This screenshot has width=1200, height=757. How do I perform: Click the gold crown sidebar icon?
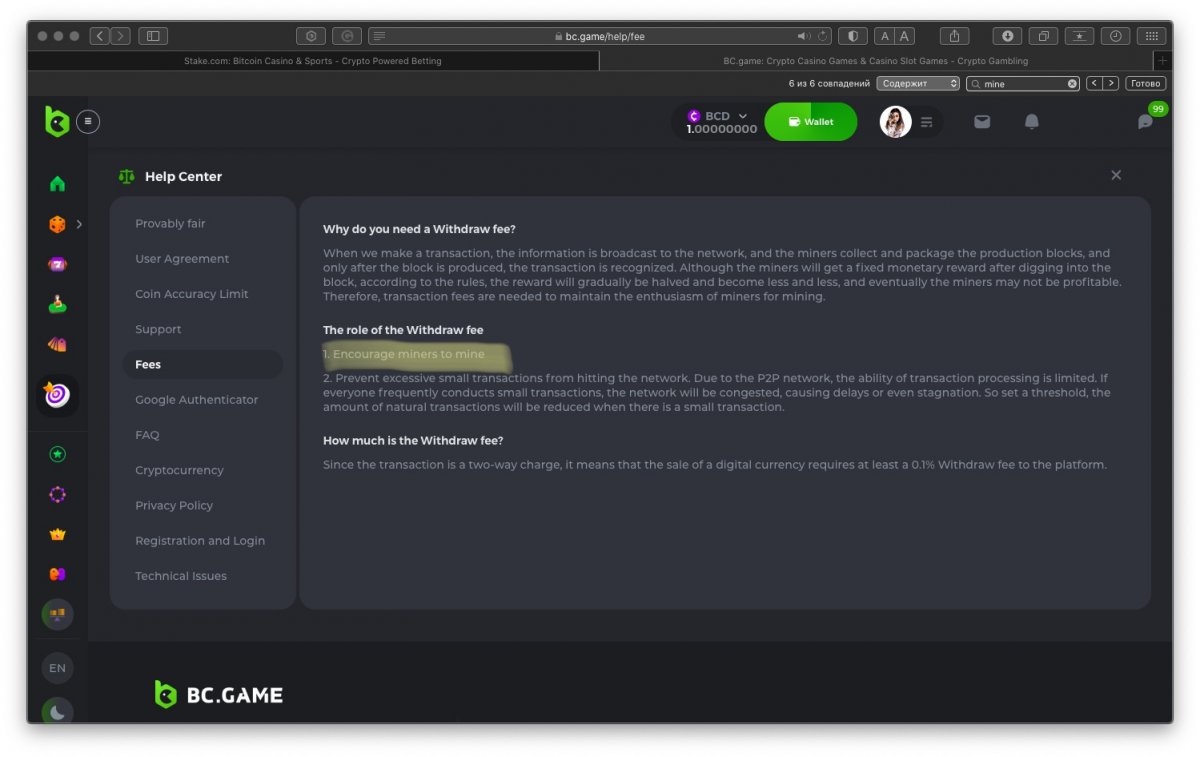pyautogui.click(x=57, y=534)
